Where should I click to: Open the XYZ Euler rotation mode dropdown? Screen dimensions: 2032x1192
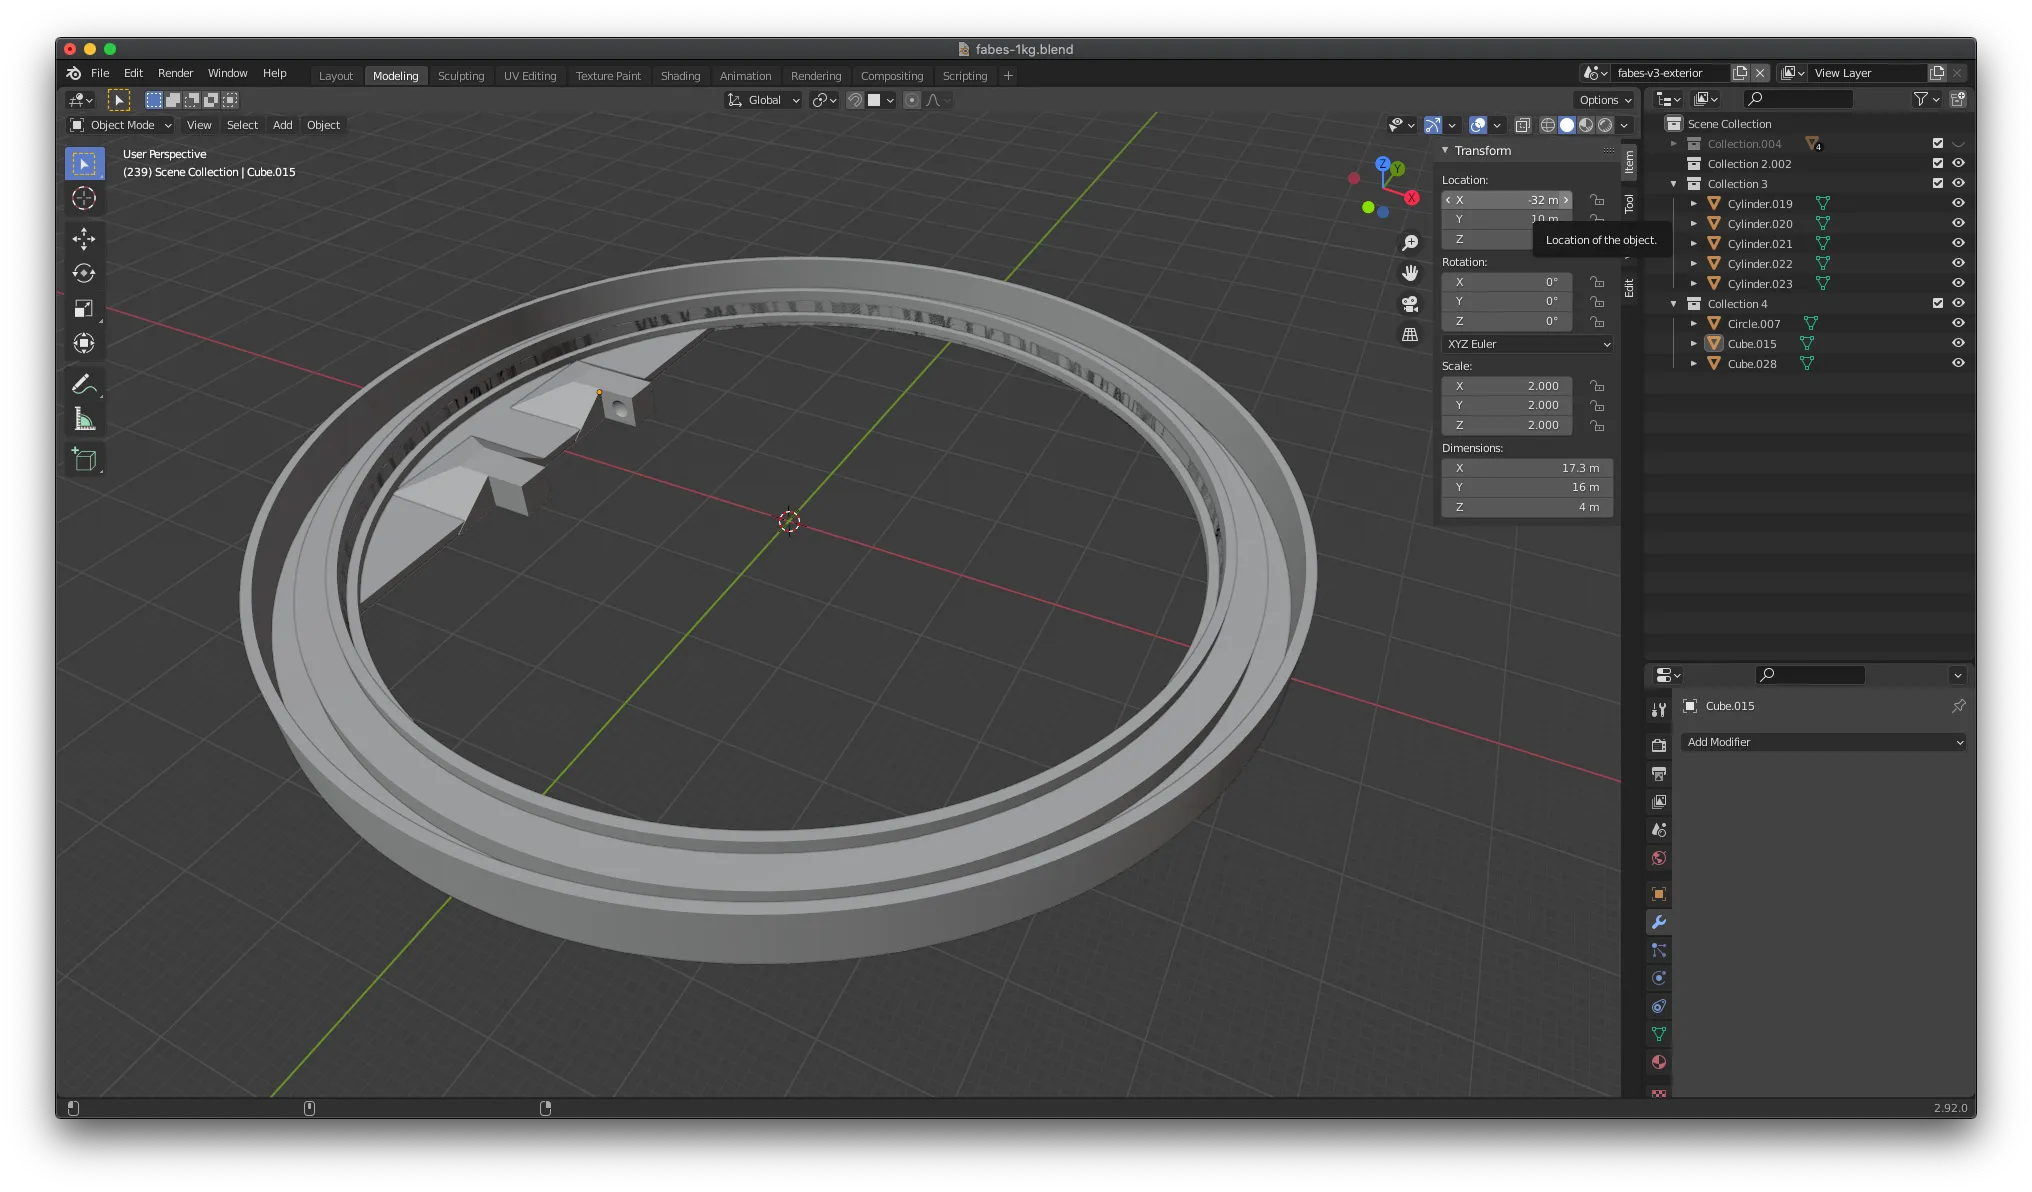point(1528,344)
